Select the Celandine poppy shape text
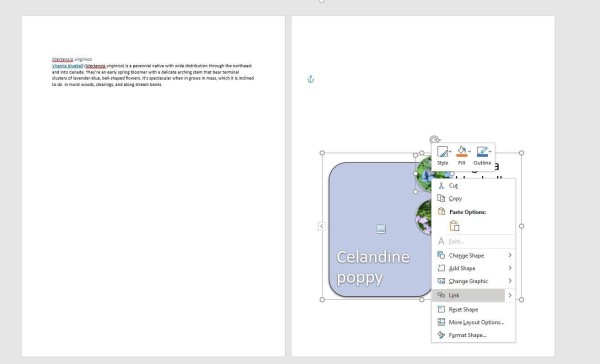Screen dimensions: 600x364 click(373, 267)
